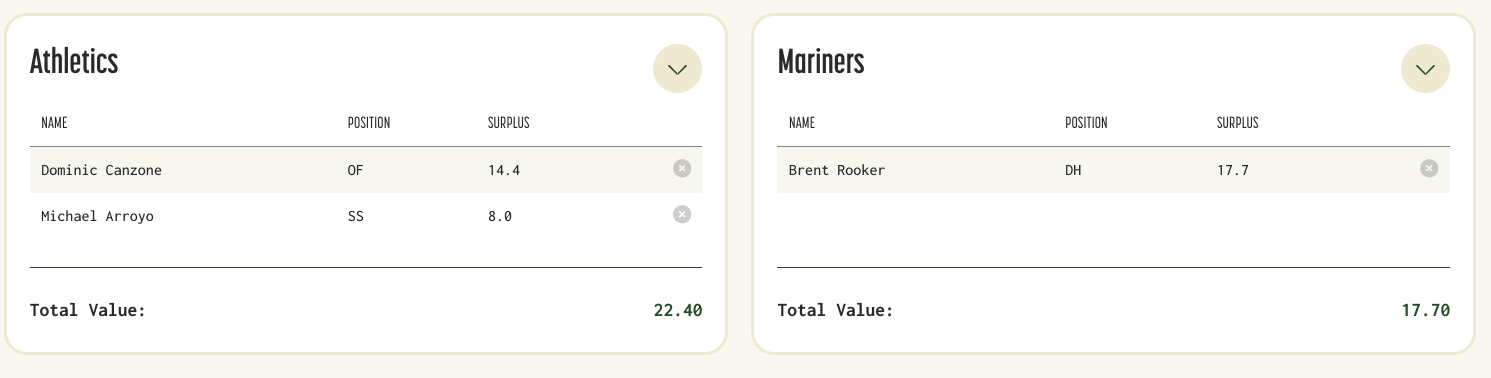Select the Dominic Canzone row
The image size is (1491, 378).
366,170
